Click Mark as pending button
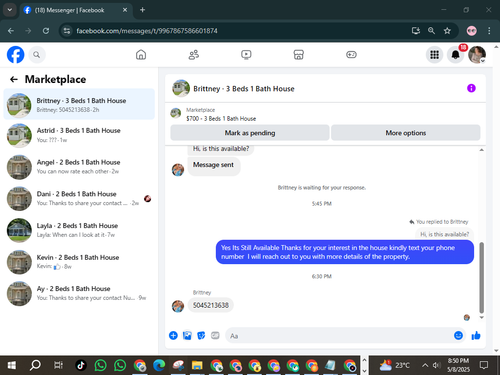500x375 pixels. tap(250, 133)
